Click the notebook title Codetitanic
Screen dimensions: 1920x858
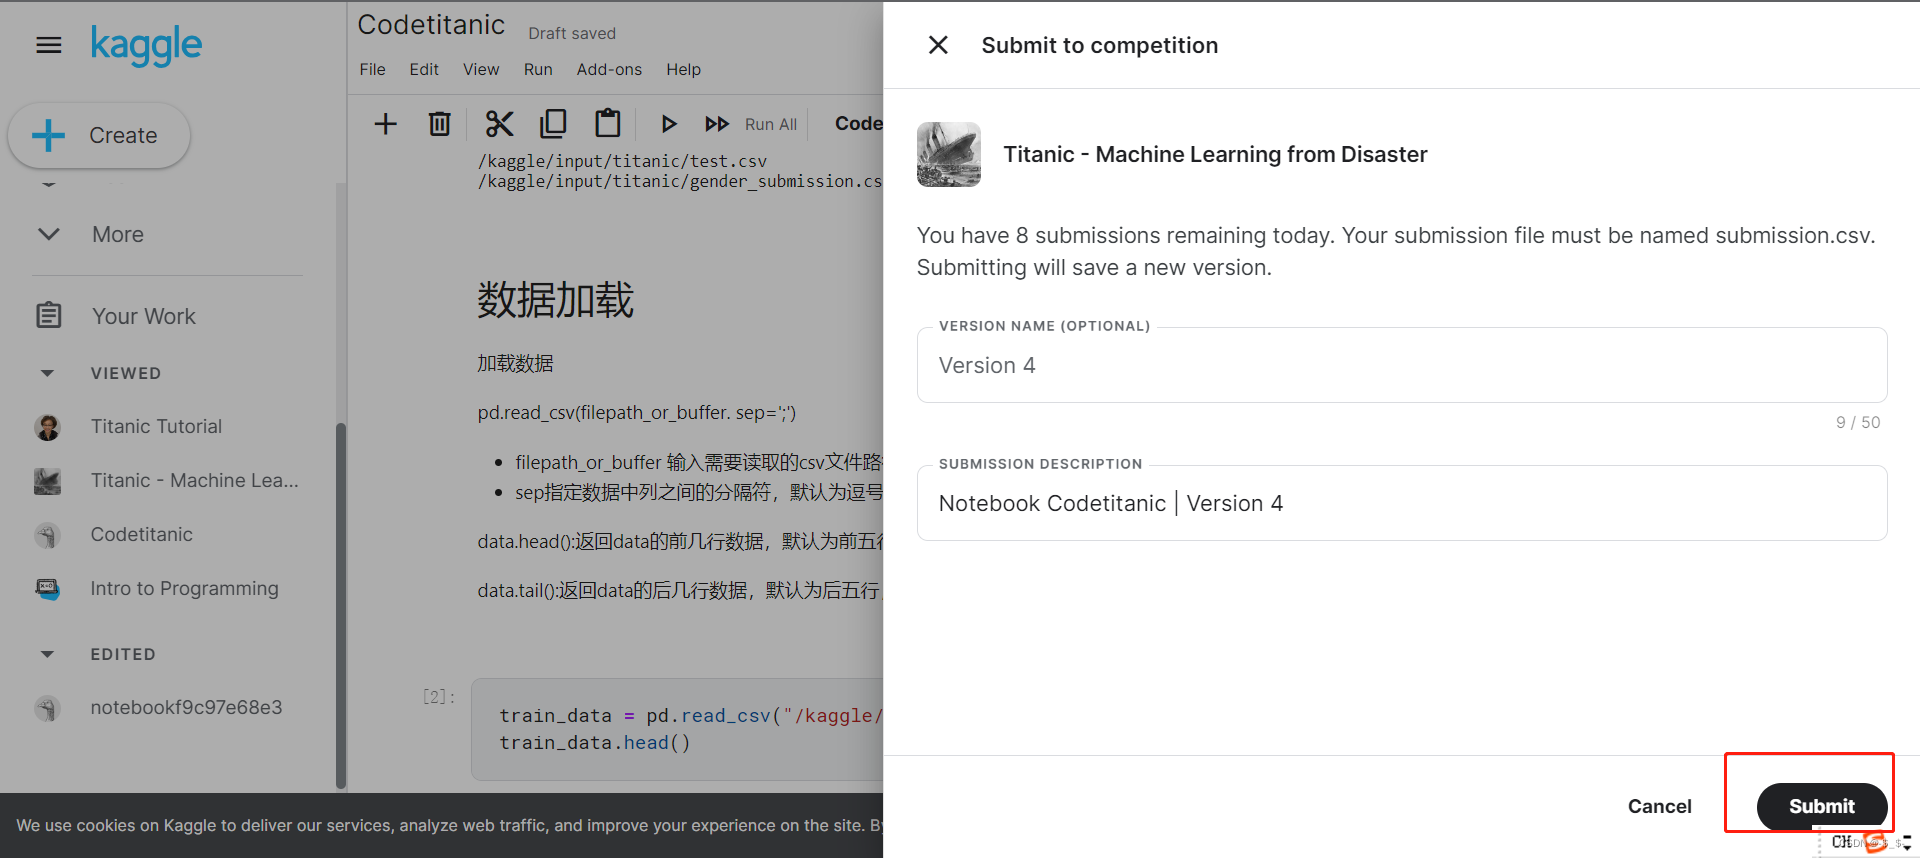click(x=431, y=24)
